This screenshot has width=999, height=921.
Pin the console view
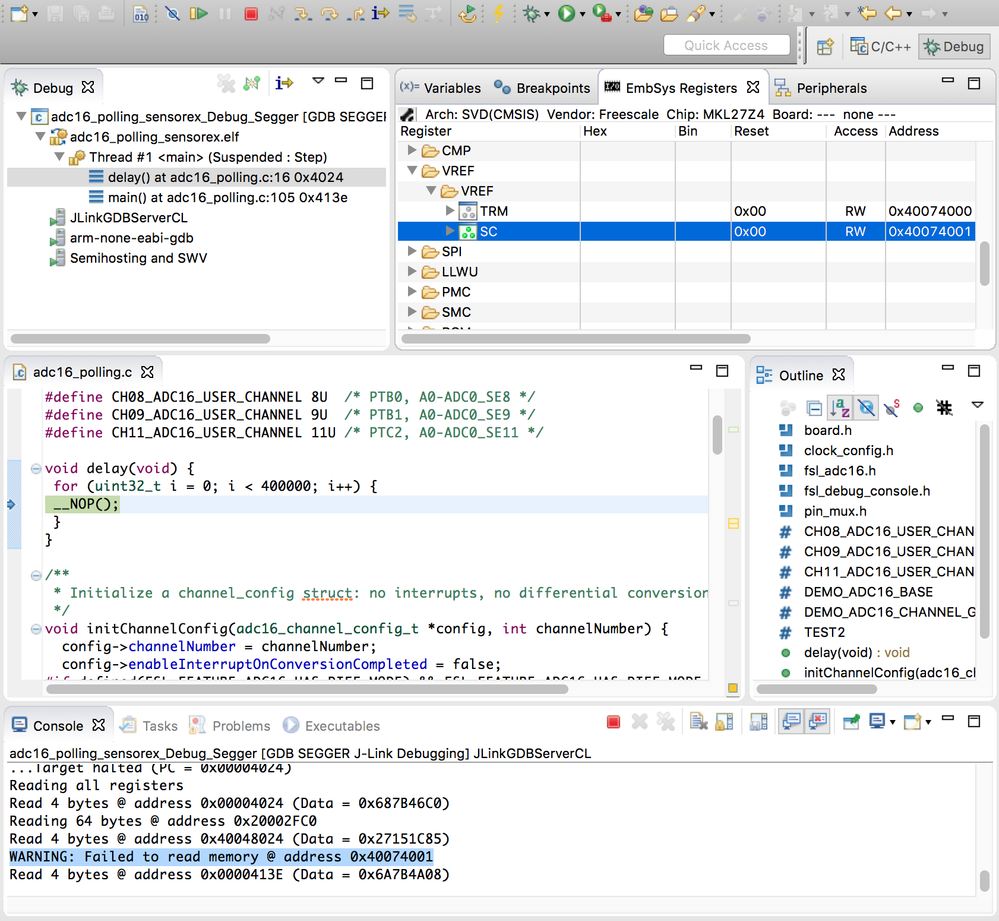click(x=850, y=722)
